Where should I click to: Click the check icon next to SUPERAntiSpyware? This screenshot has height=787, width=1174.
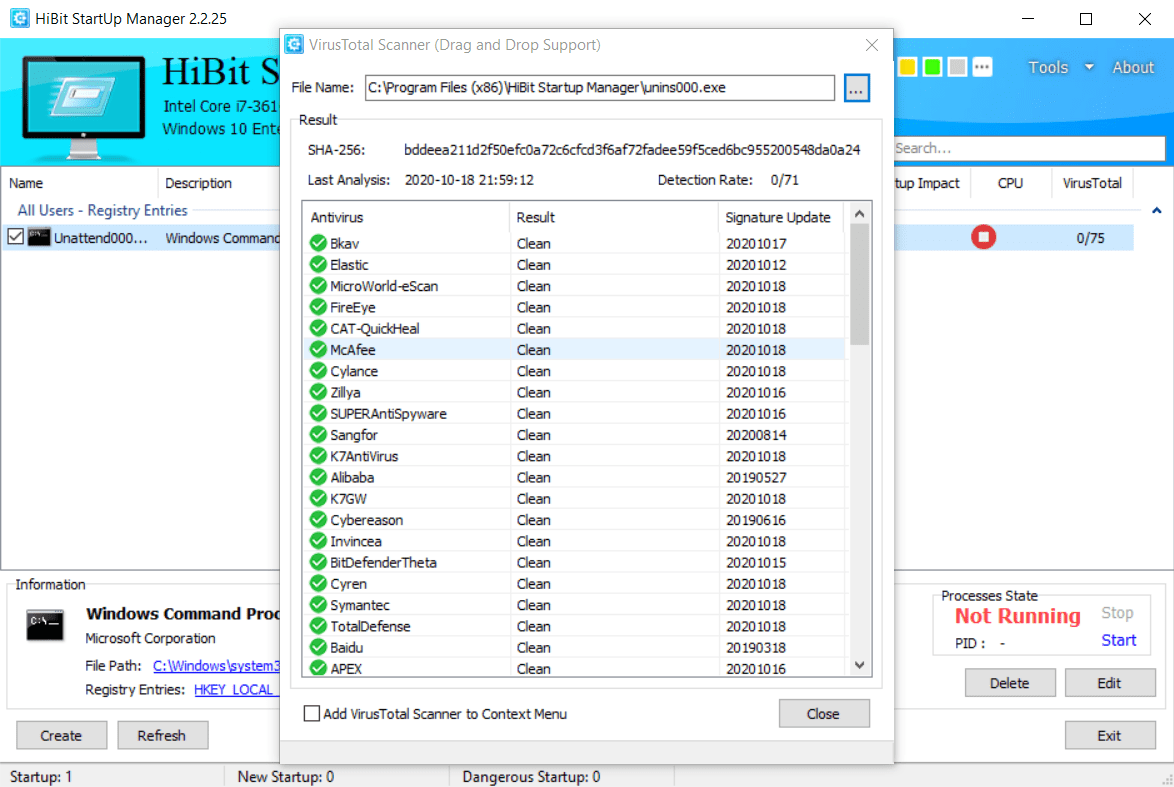click(318, 413)
